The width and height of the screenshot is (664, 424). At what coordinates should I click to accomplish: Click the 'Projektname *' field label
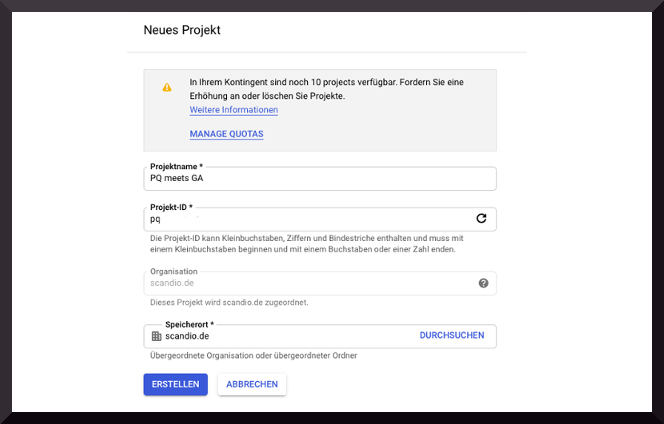click(177, 166)
